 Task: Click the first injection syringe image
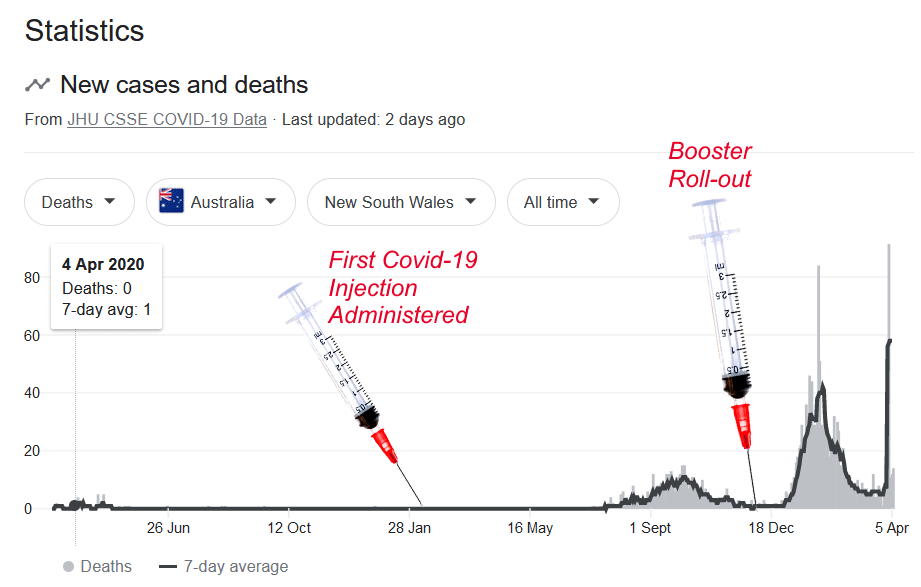[x=351, y=394]
